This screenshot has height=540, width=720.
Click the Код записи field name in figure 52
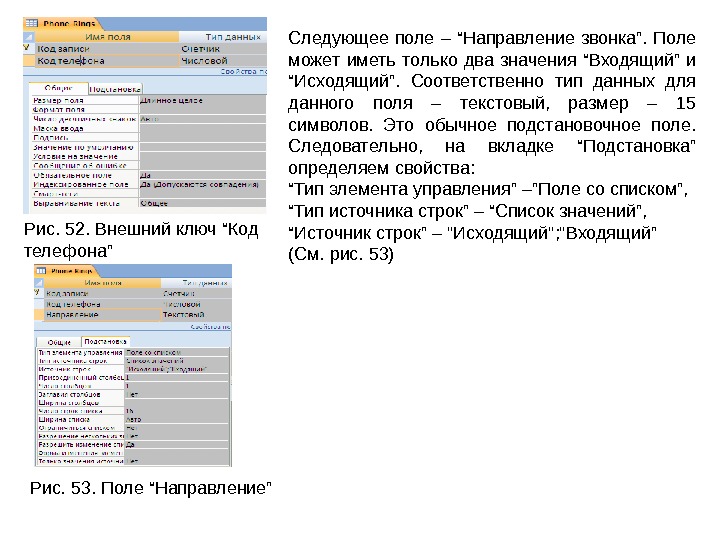(107, 49)
